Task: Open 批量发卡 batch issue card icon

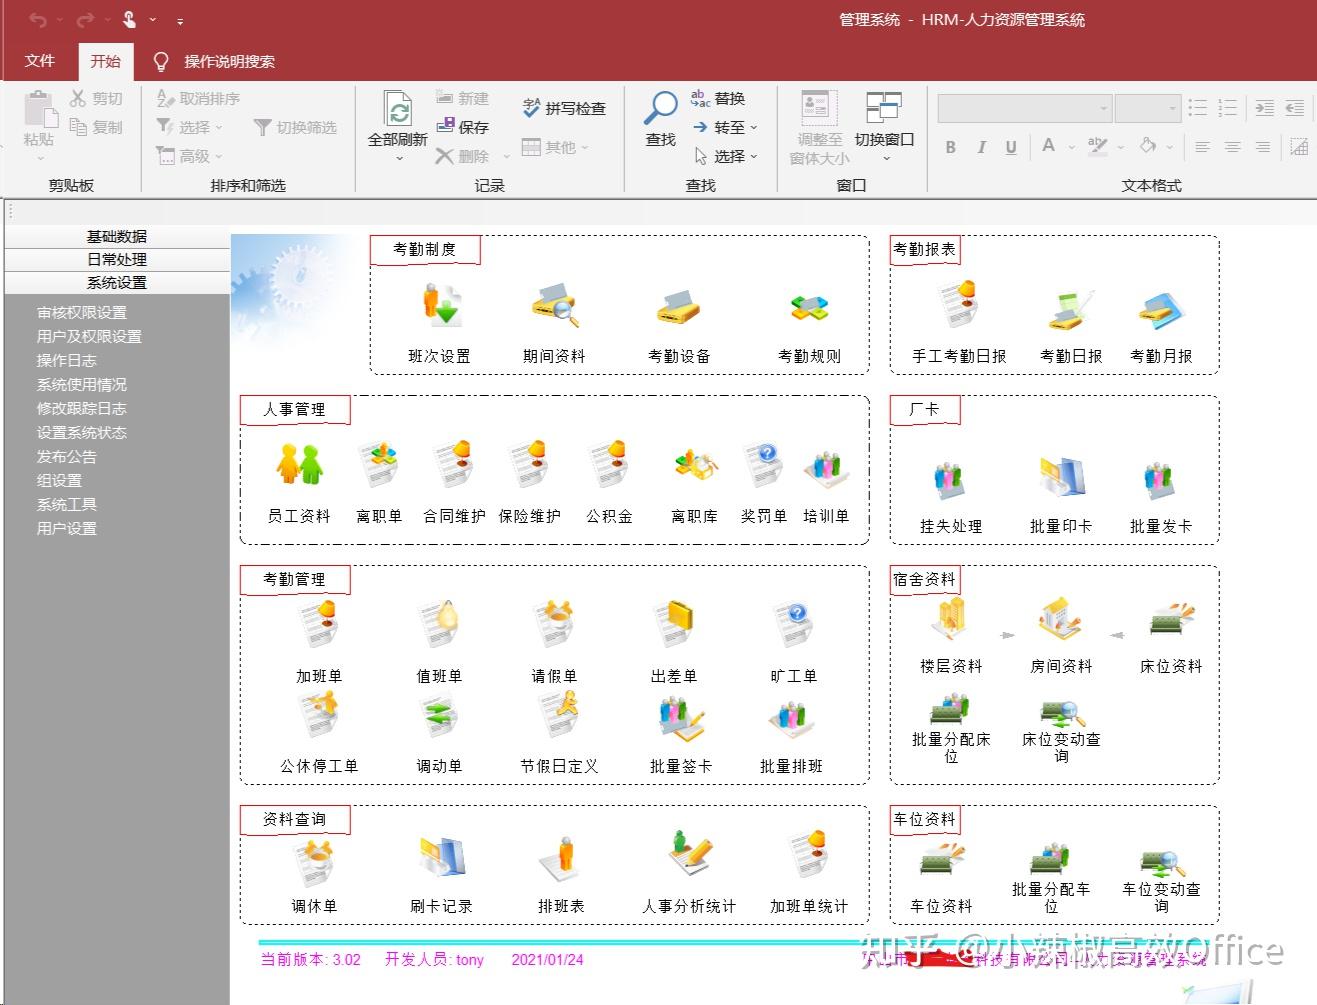Action: pos(1159,481)
